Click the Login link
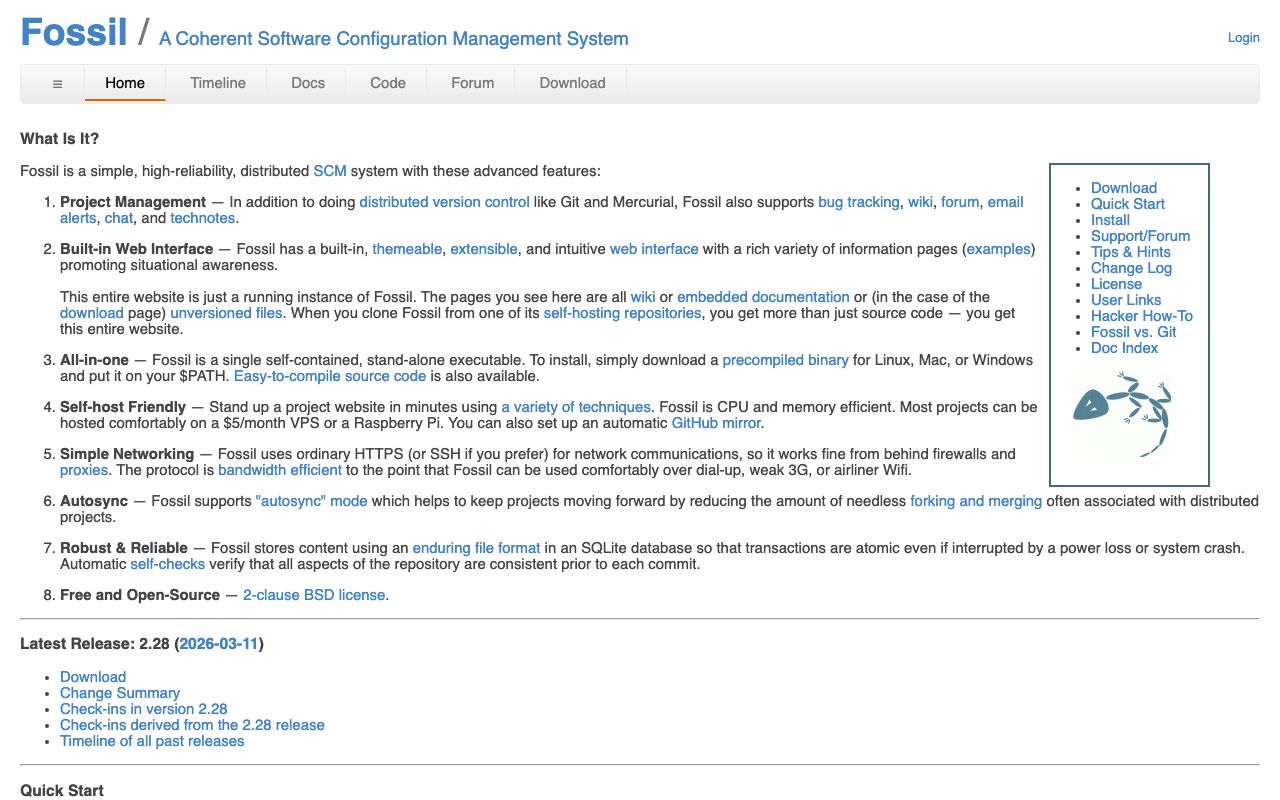1280x800 pixels. coord(1244,37)
